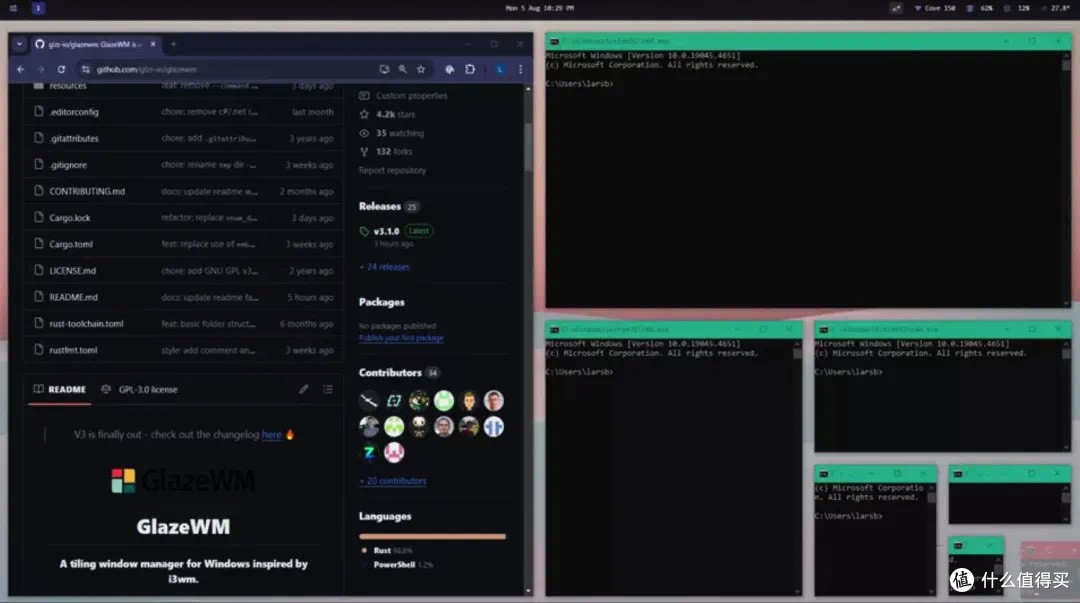View the 35 watching link
The image size is (1080, 603).
coord(399,133)
